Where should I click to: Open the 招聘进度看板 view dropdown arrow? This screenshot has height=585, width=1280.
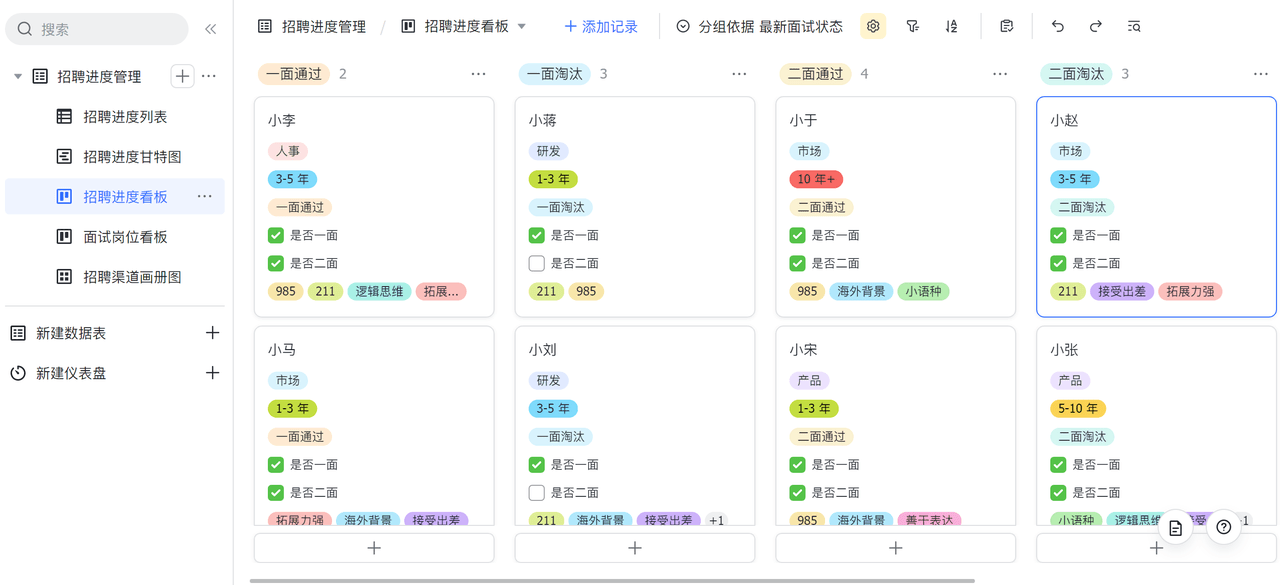pos(521,27)
